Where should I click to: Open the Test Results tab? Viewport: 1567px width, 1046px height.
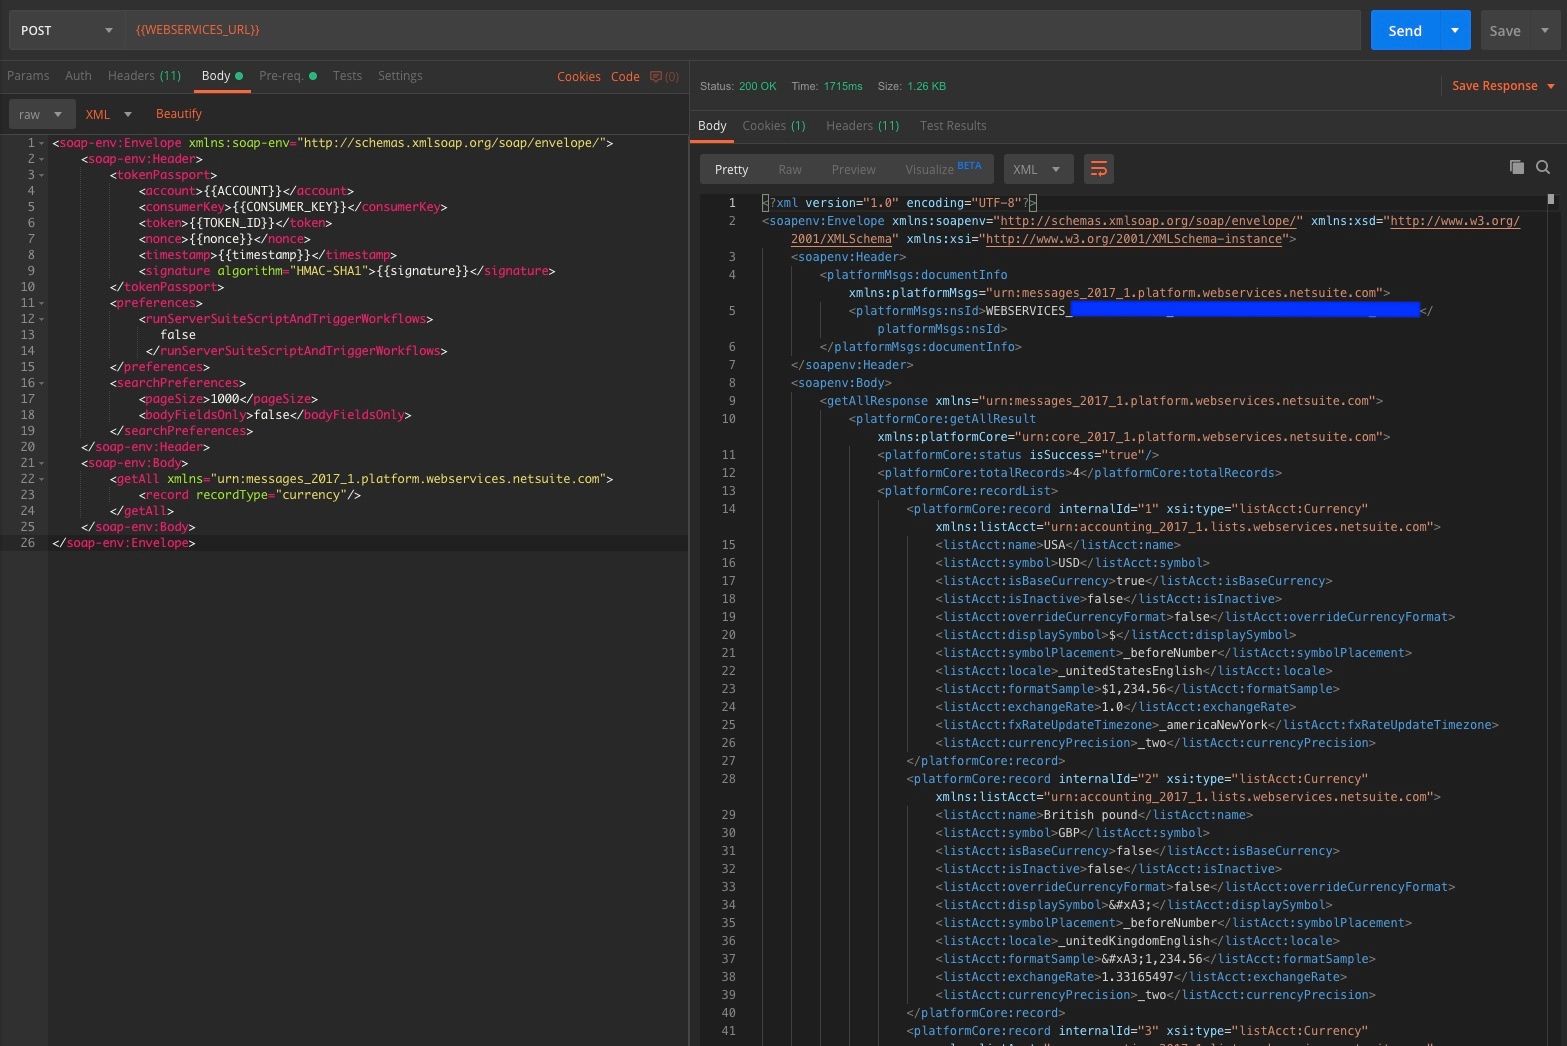[953, 126]
